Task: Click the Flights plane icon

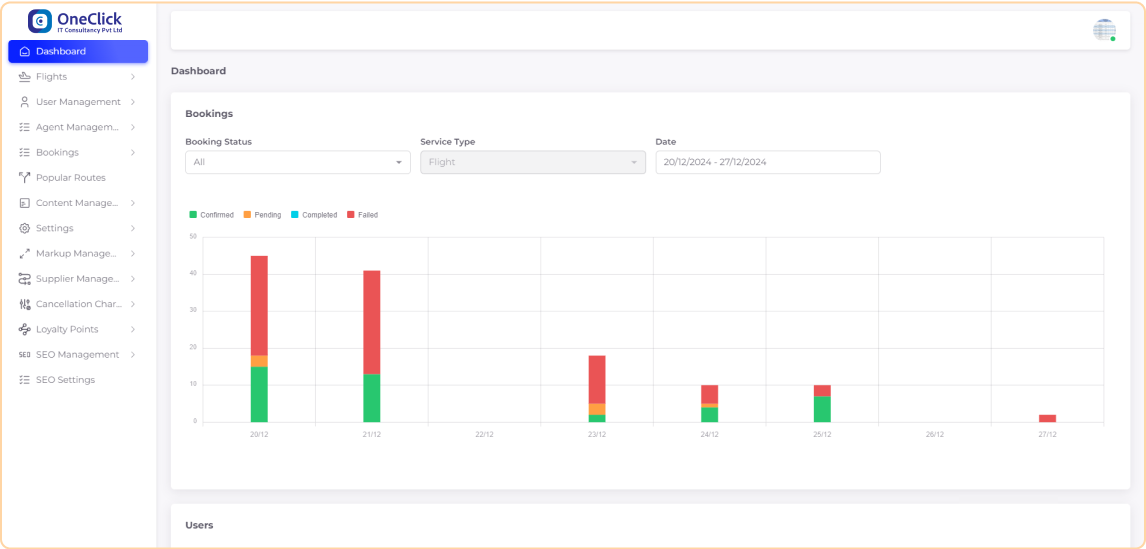Action: [x=25, y=77]
